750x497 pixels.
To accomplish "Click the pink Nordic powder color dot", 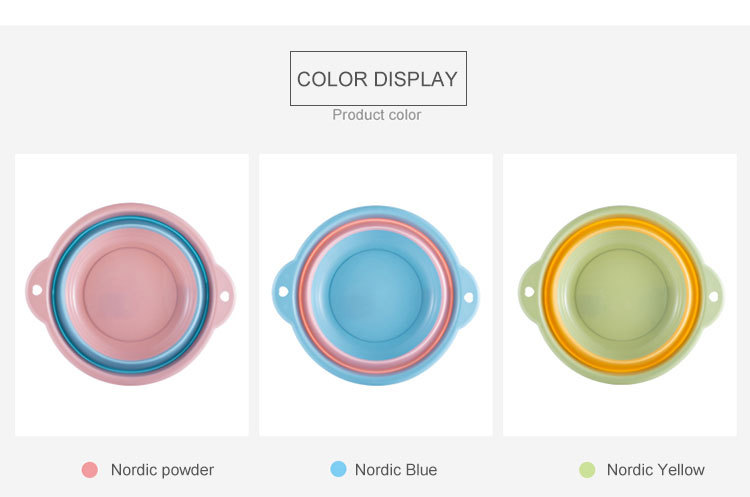I will (x=89, y=470).
